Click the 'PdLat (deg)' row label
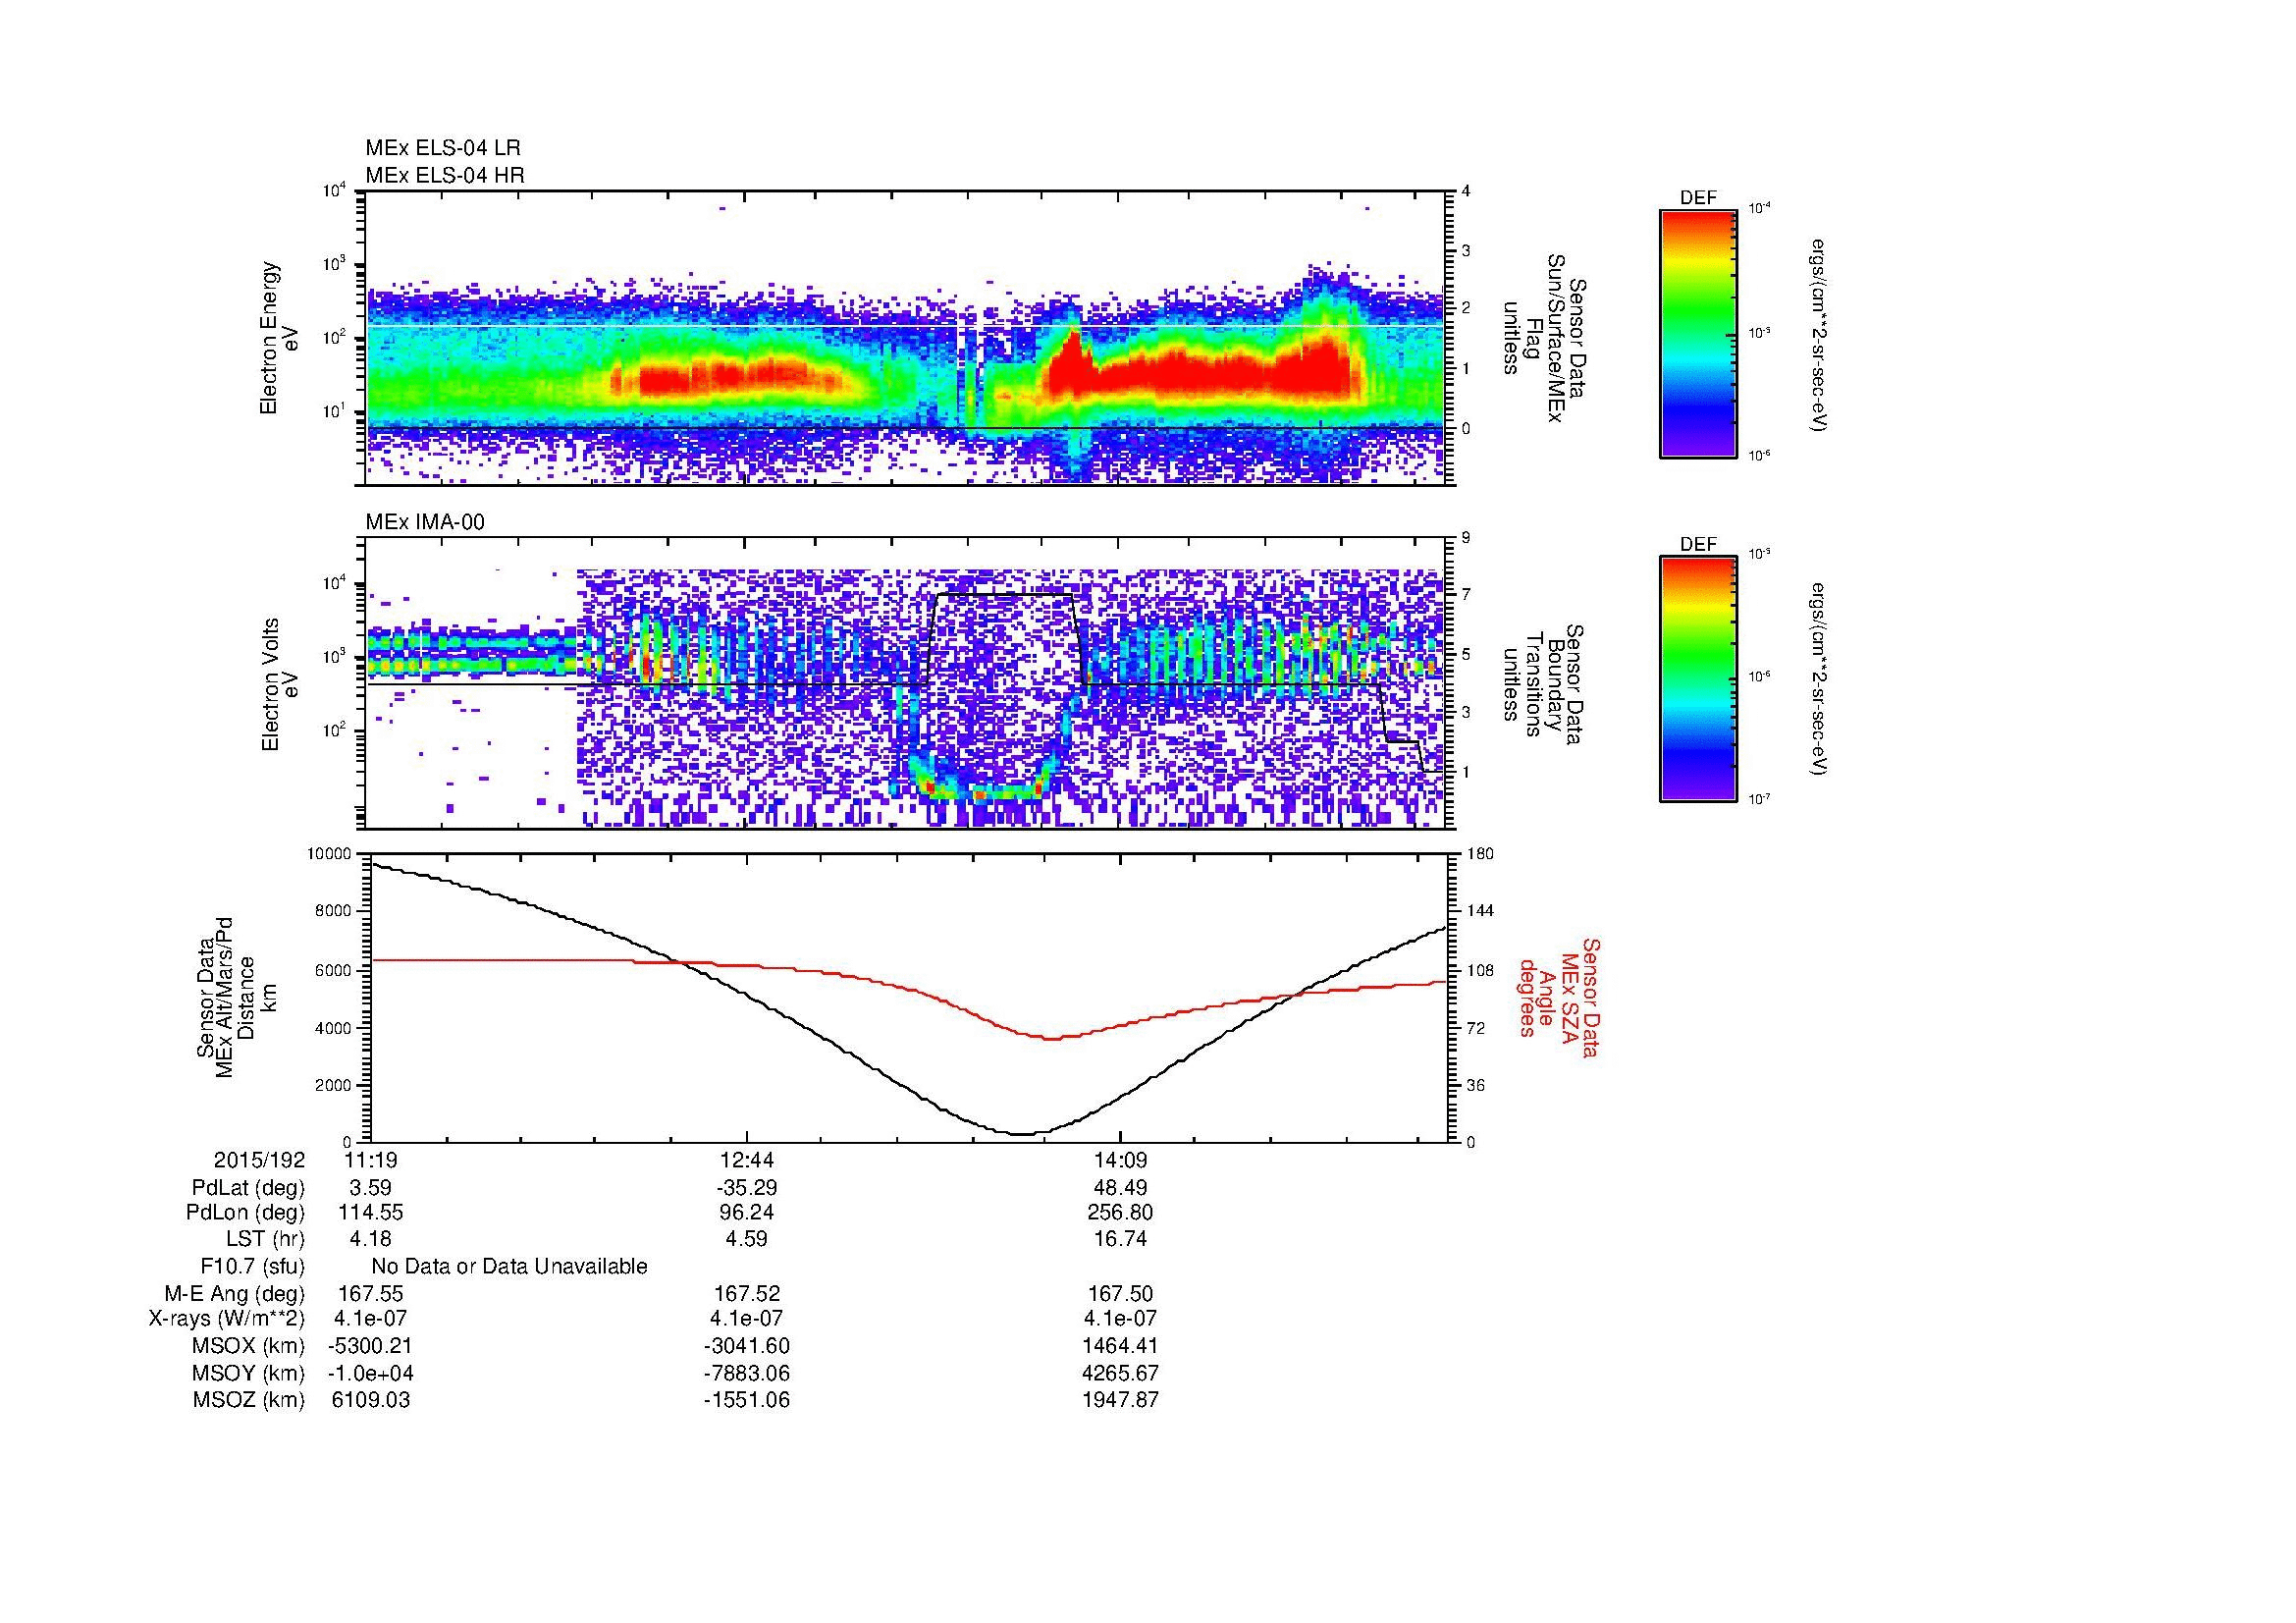 pyautogui.click(x=247, y=1188)
